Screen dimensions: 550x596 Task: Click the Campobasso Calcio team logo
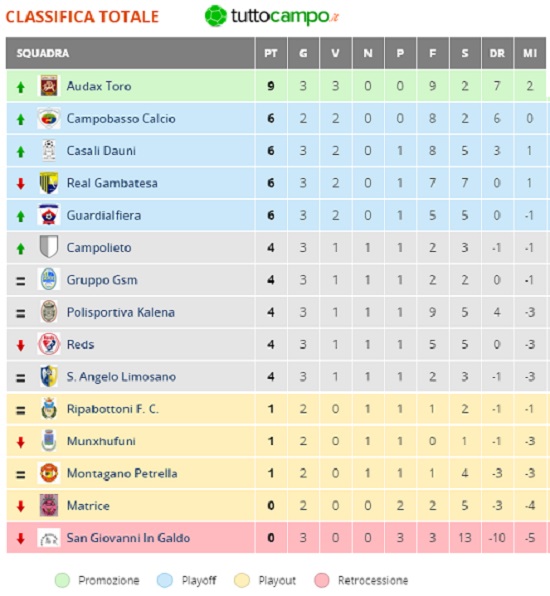(x=49, y=118)
